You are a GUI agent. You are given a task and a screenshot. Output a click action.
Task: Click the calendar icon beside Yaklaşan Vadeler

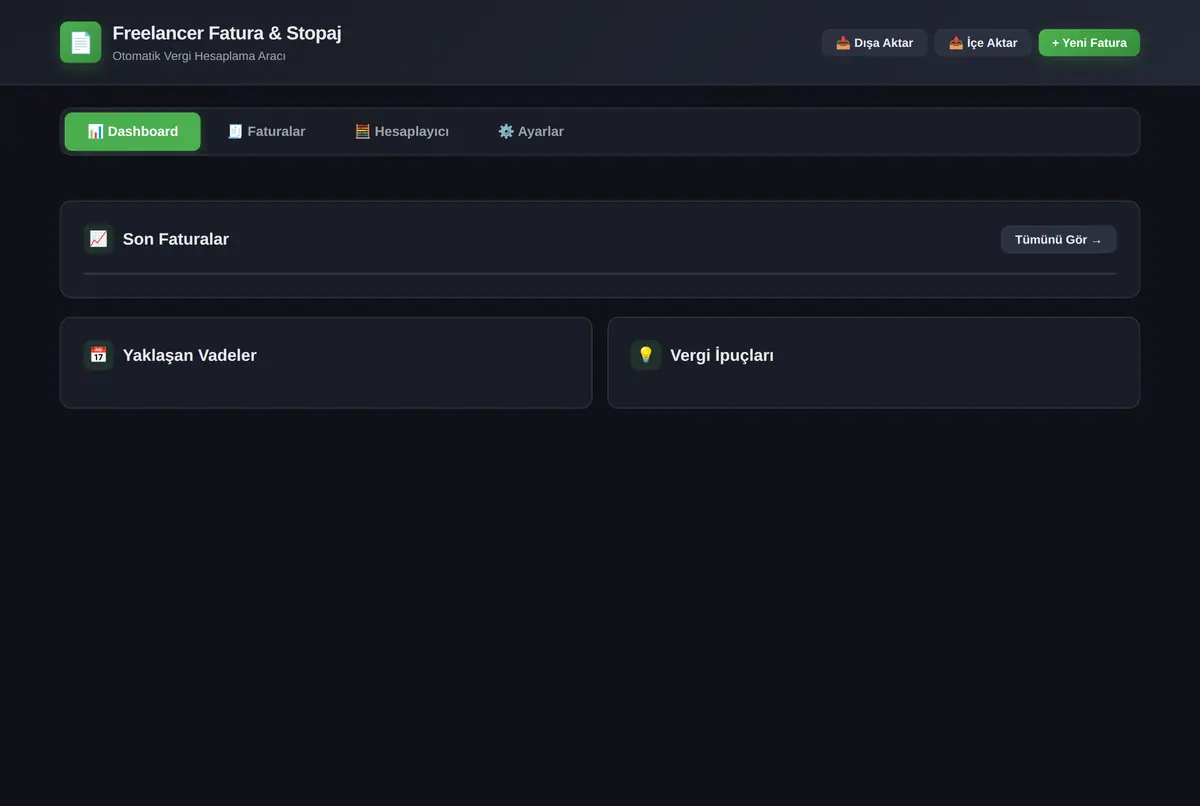click(x=98, y=355)
